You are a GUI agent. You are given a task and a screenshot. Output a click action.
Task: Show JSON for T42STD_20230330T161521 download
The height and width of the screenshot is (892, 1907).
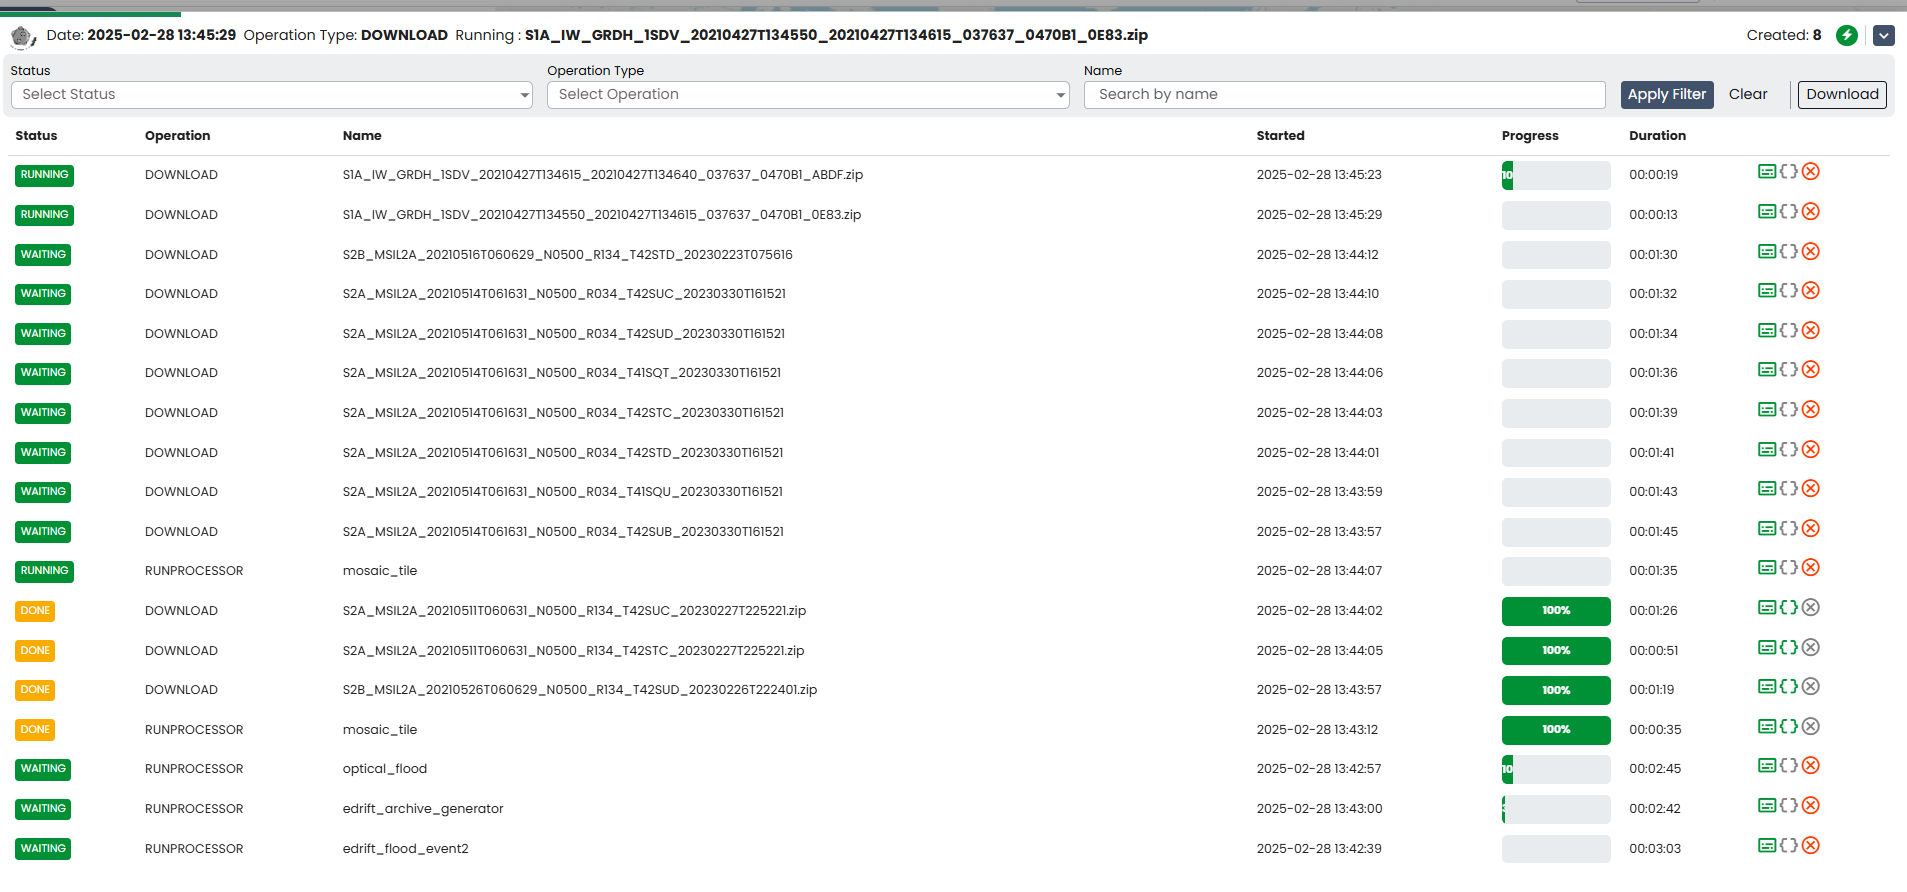click(x=1789, y=450)
